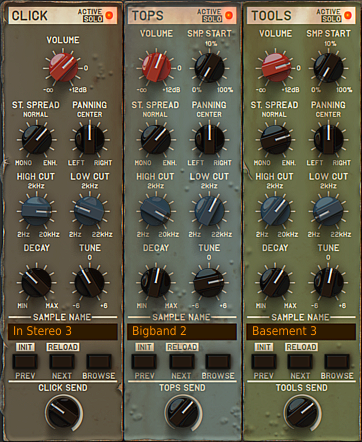The height and width of the screenshot is (442, 362).
Task: Click the TOPS channel red Volume knob
Action: click(156, 68)
